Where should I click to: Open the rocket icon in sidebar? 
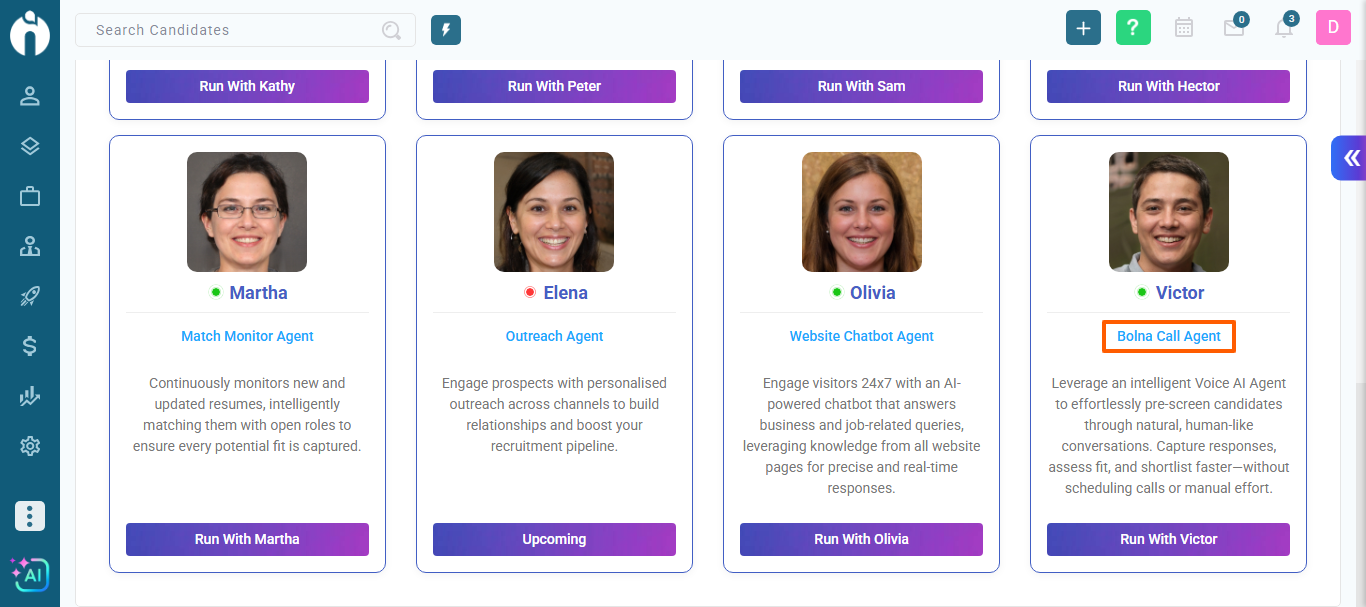[30, 296]
